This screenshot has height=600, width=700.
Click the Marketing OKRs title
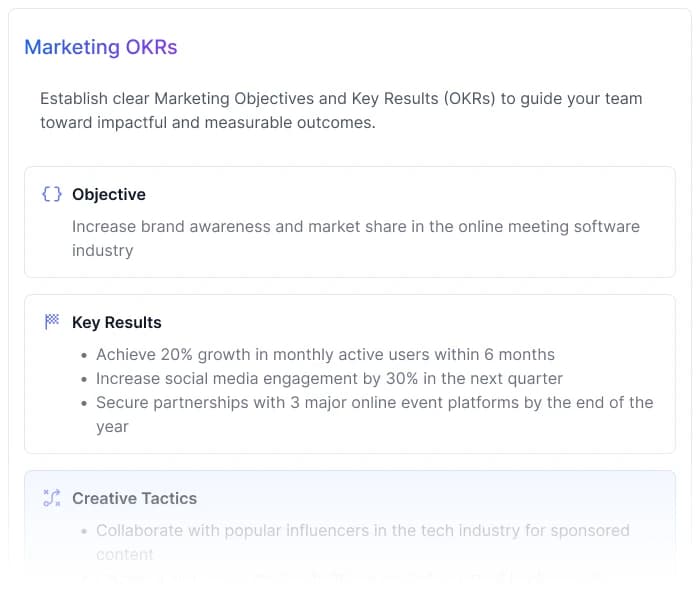(100, 47)
